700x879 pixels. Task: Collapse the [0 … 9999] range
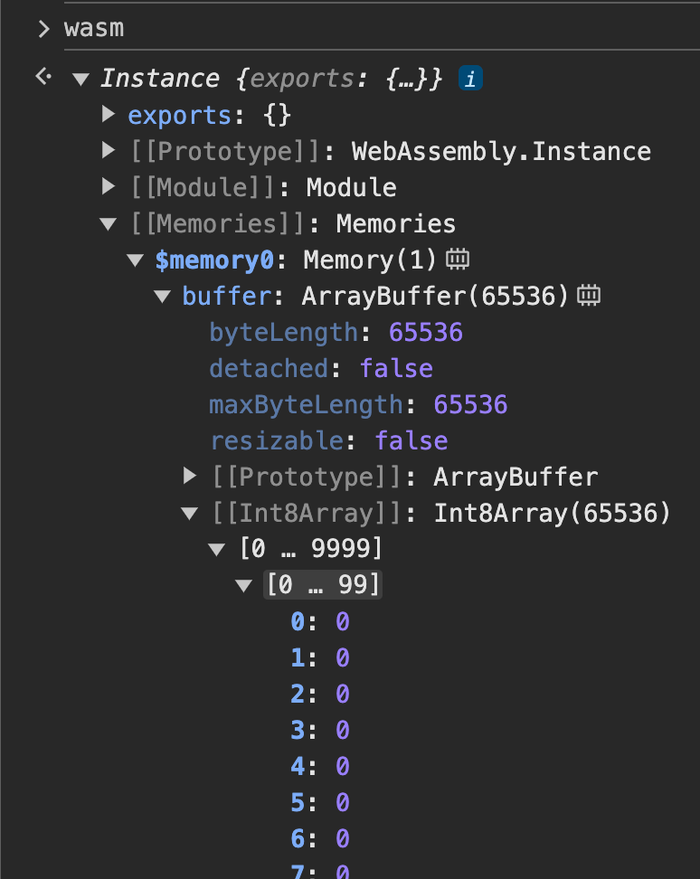[x=216, y=549]
